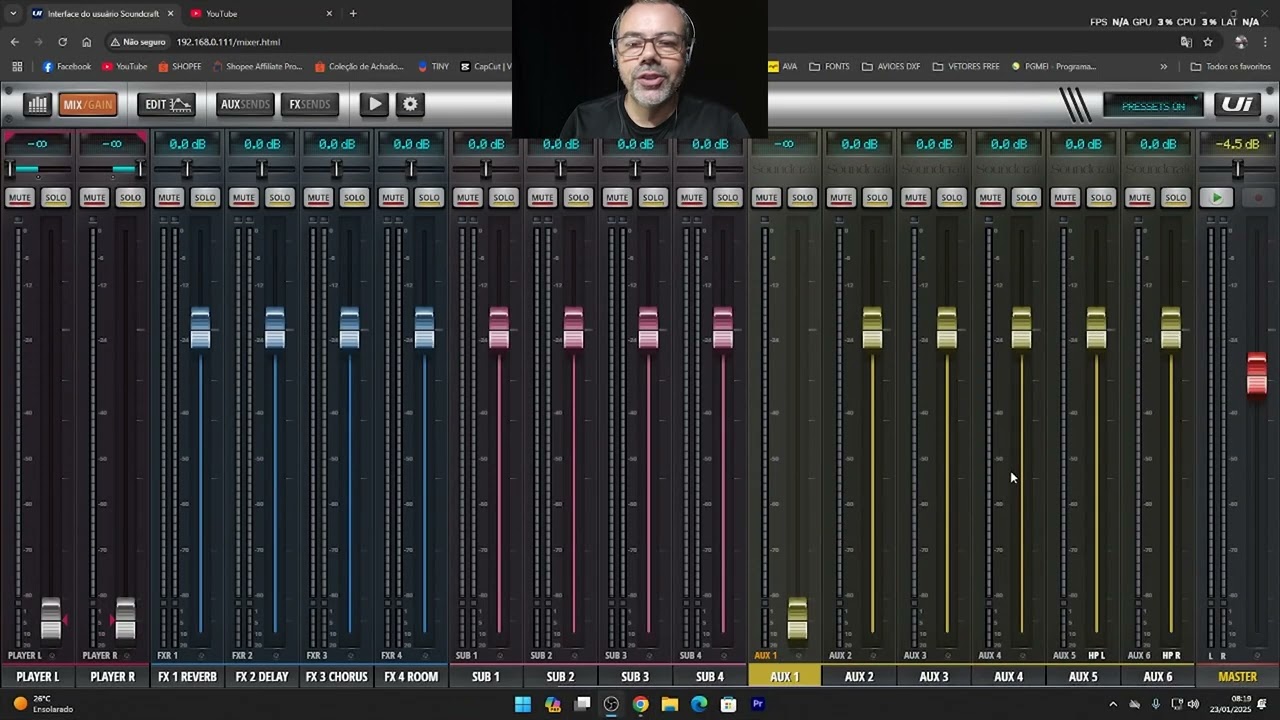The height and width of the screenshot is (720, 1280).
Task: Open Windows Start menu
Action: click(523, 704)
